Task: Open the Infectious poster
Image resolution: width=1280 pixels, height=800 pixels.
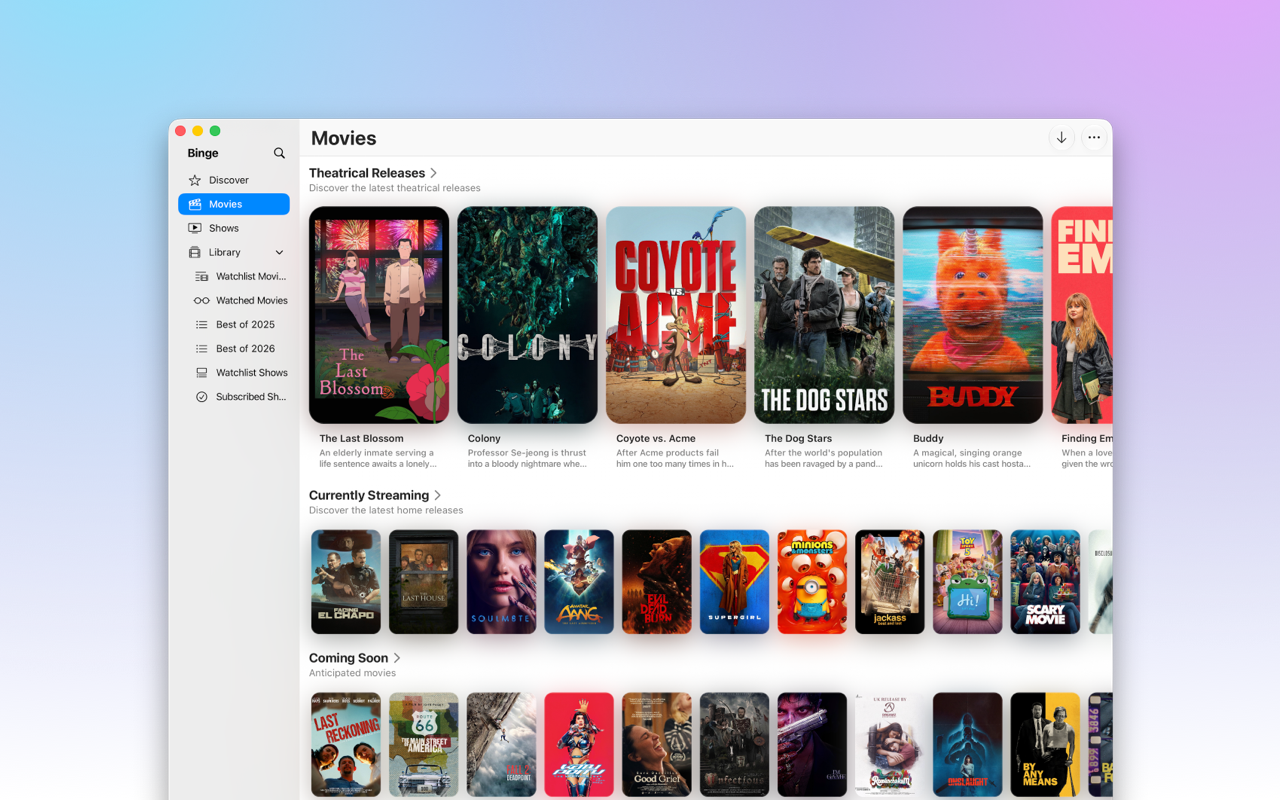Action: coord(735,745)
